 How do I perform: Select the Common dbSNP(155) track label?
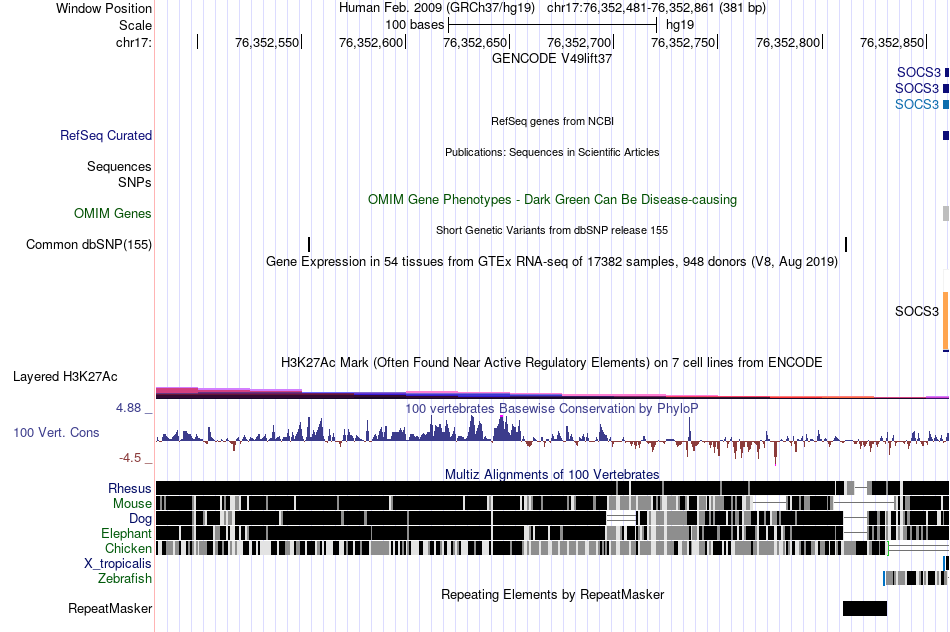coord(89,244)
